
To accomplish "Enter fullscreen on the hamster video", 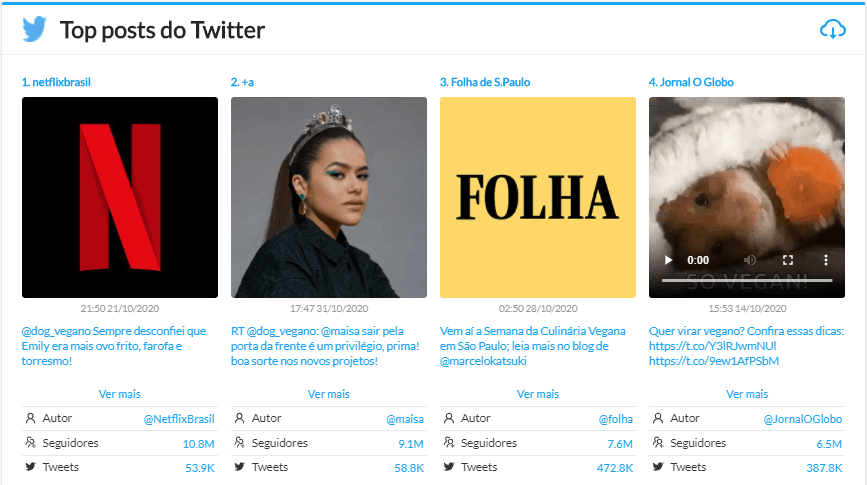I will 788,260.
